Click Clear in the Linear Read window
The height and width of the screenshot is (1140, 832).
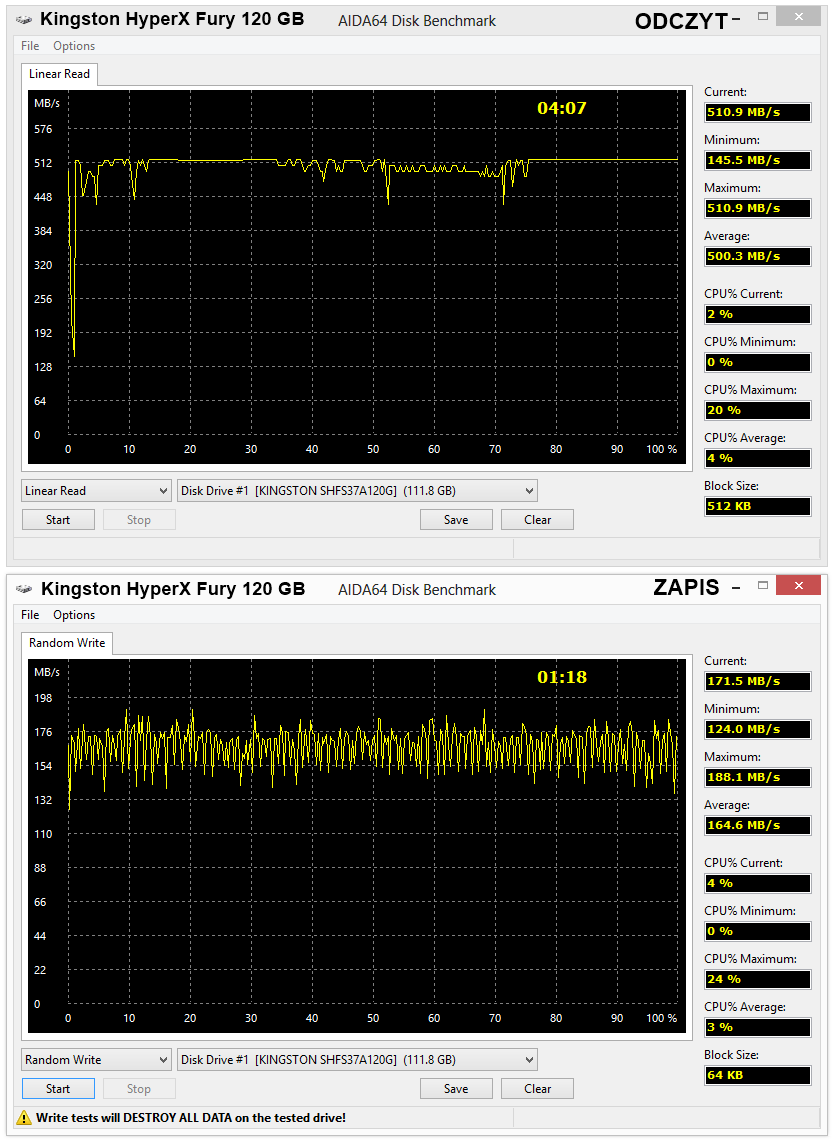click(537, 520)
